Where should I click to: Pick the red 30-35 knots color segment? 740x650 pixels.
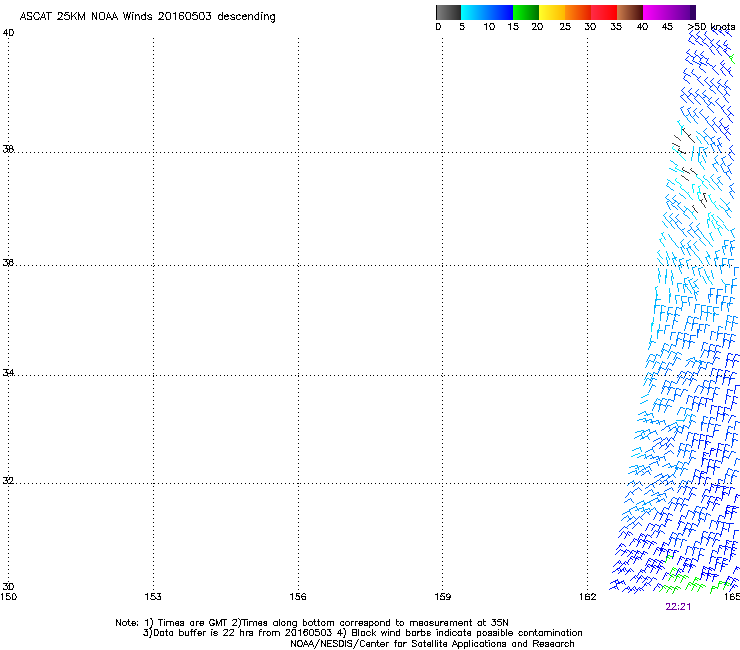pos(604,12)
